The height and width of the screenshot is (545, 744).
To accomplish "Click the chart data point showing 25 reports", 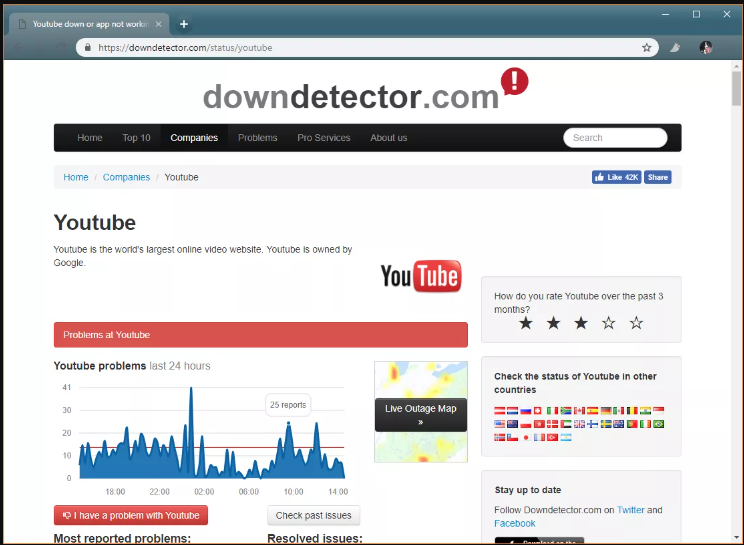I will pos(288,423).
